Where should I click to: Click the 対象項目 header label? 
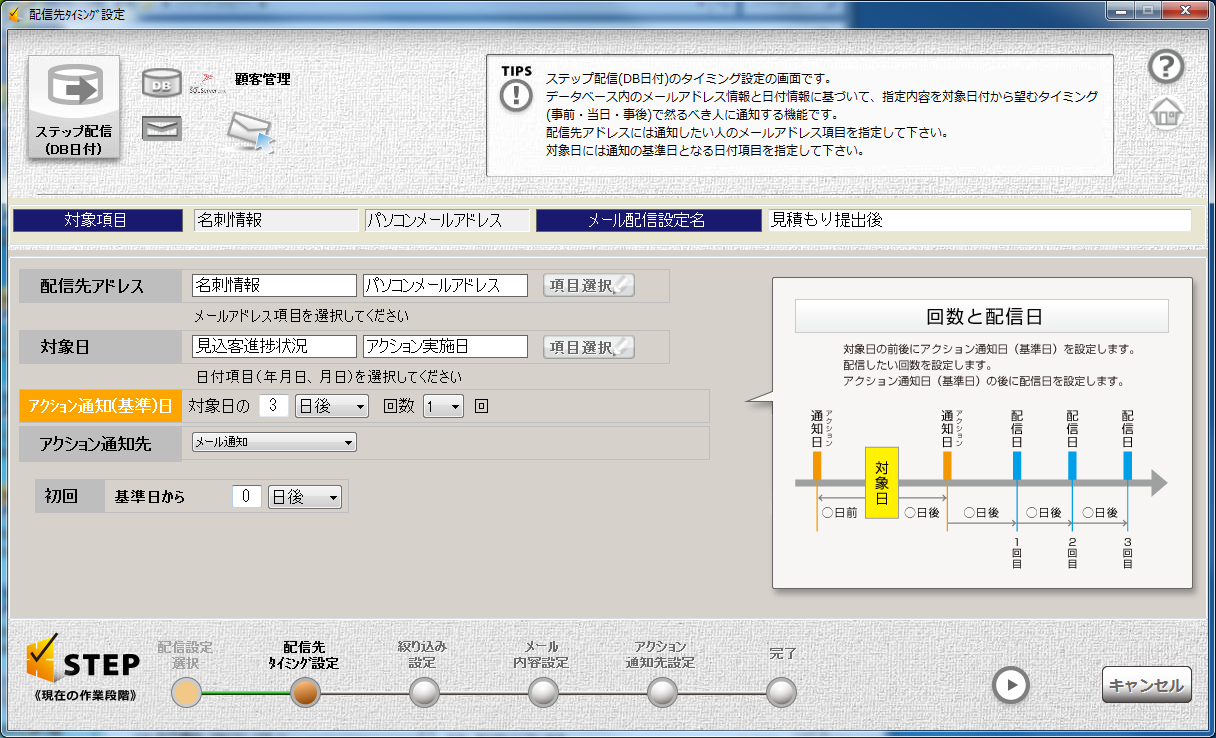pos(97,220)
